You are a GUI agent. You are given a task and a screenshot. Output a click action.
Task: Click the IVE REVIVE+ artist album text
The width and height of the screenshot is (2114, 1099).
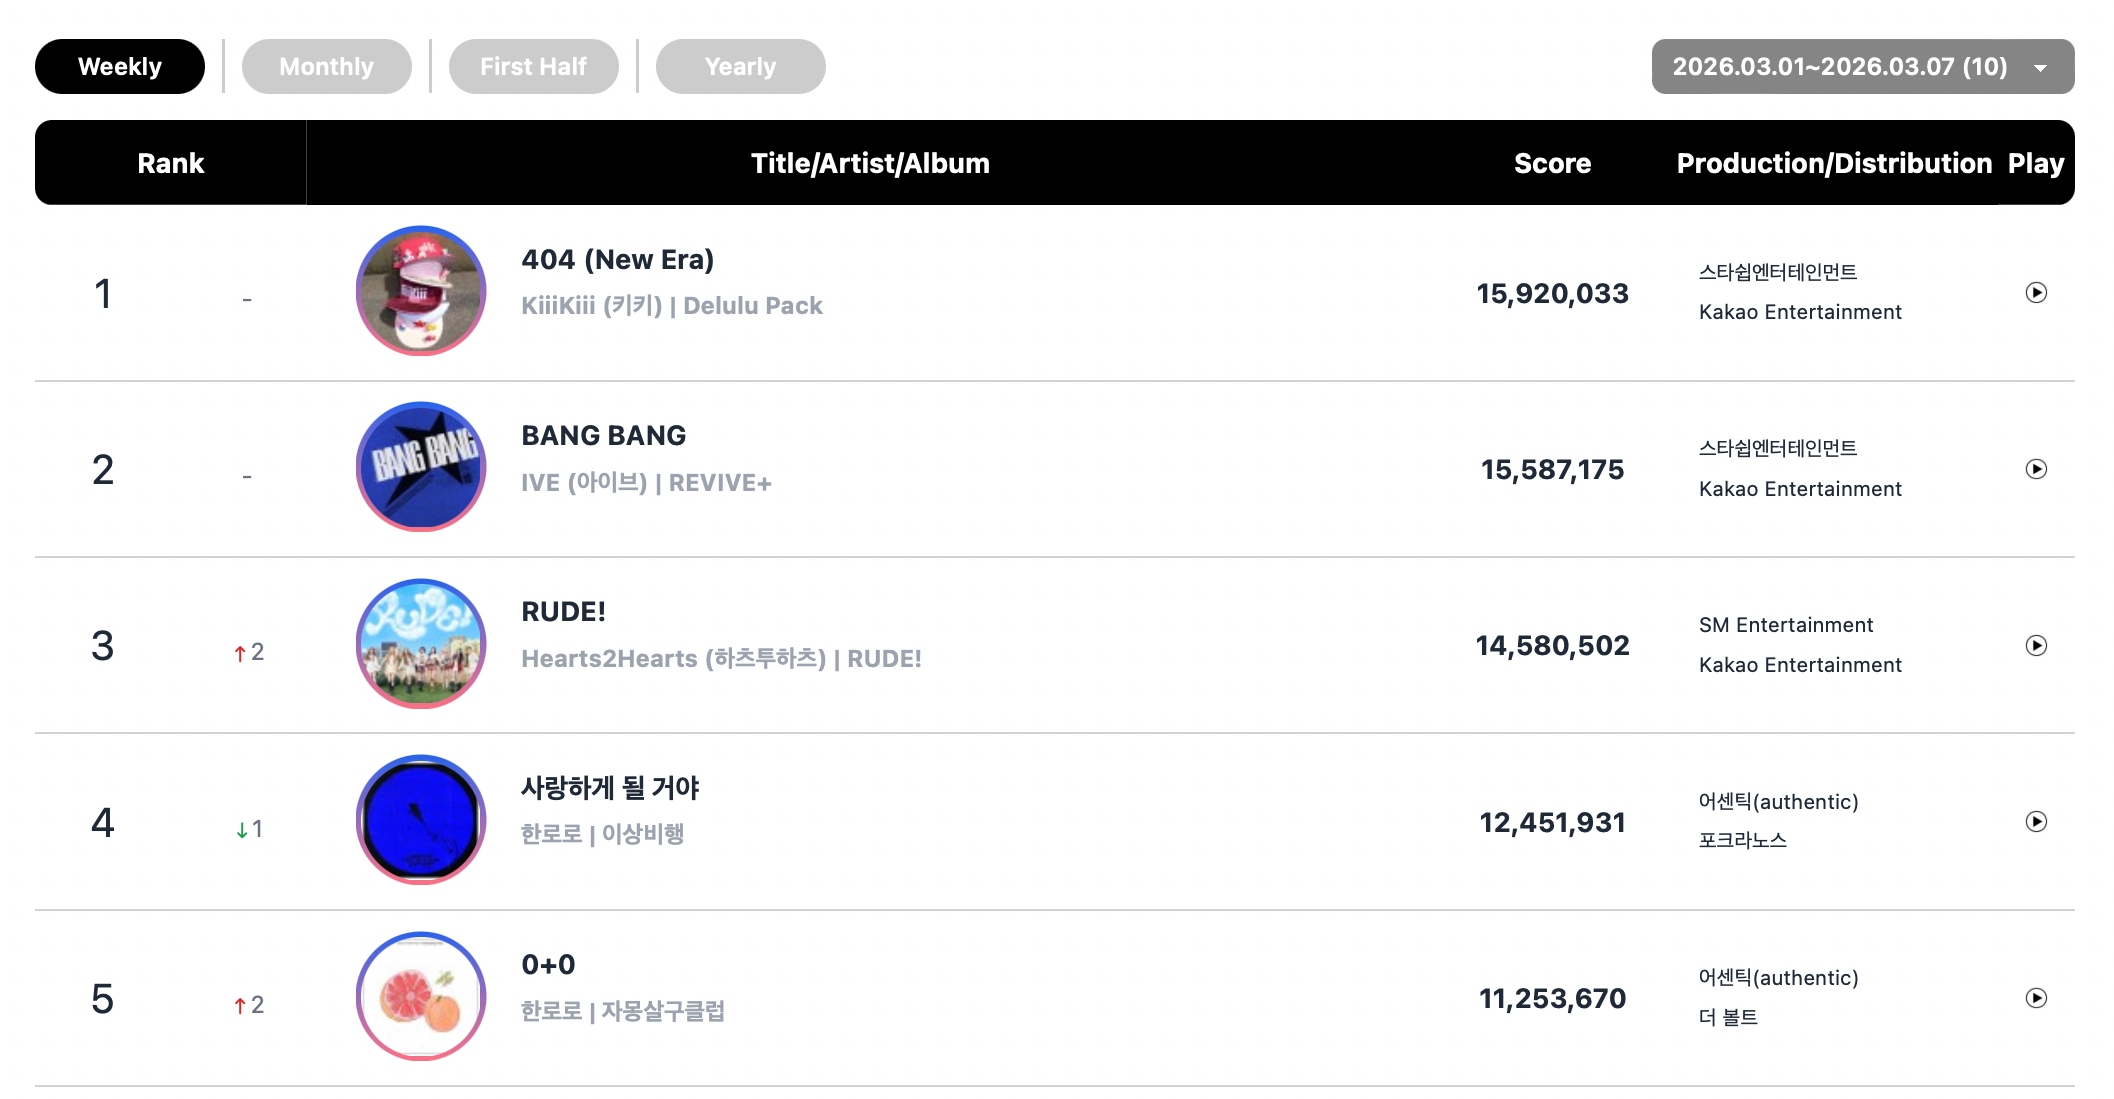click(x=646, y=483)
